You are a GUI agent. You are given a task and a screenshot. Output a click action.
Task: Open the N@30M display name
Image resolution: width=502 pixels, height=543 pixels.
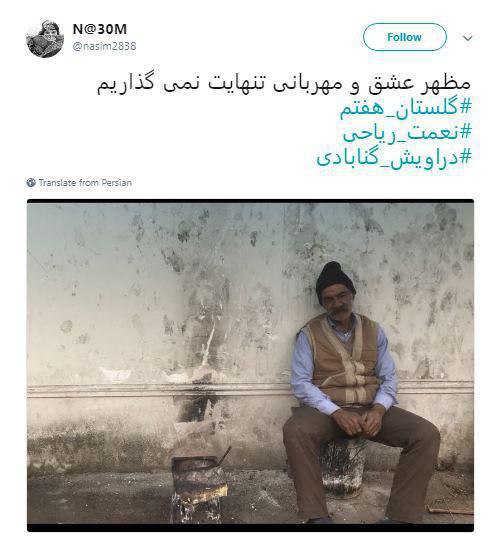[x=100, y=29]
